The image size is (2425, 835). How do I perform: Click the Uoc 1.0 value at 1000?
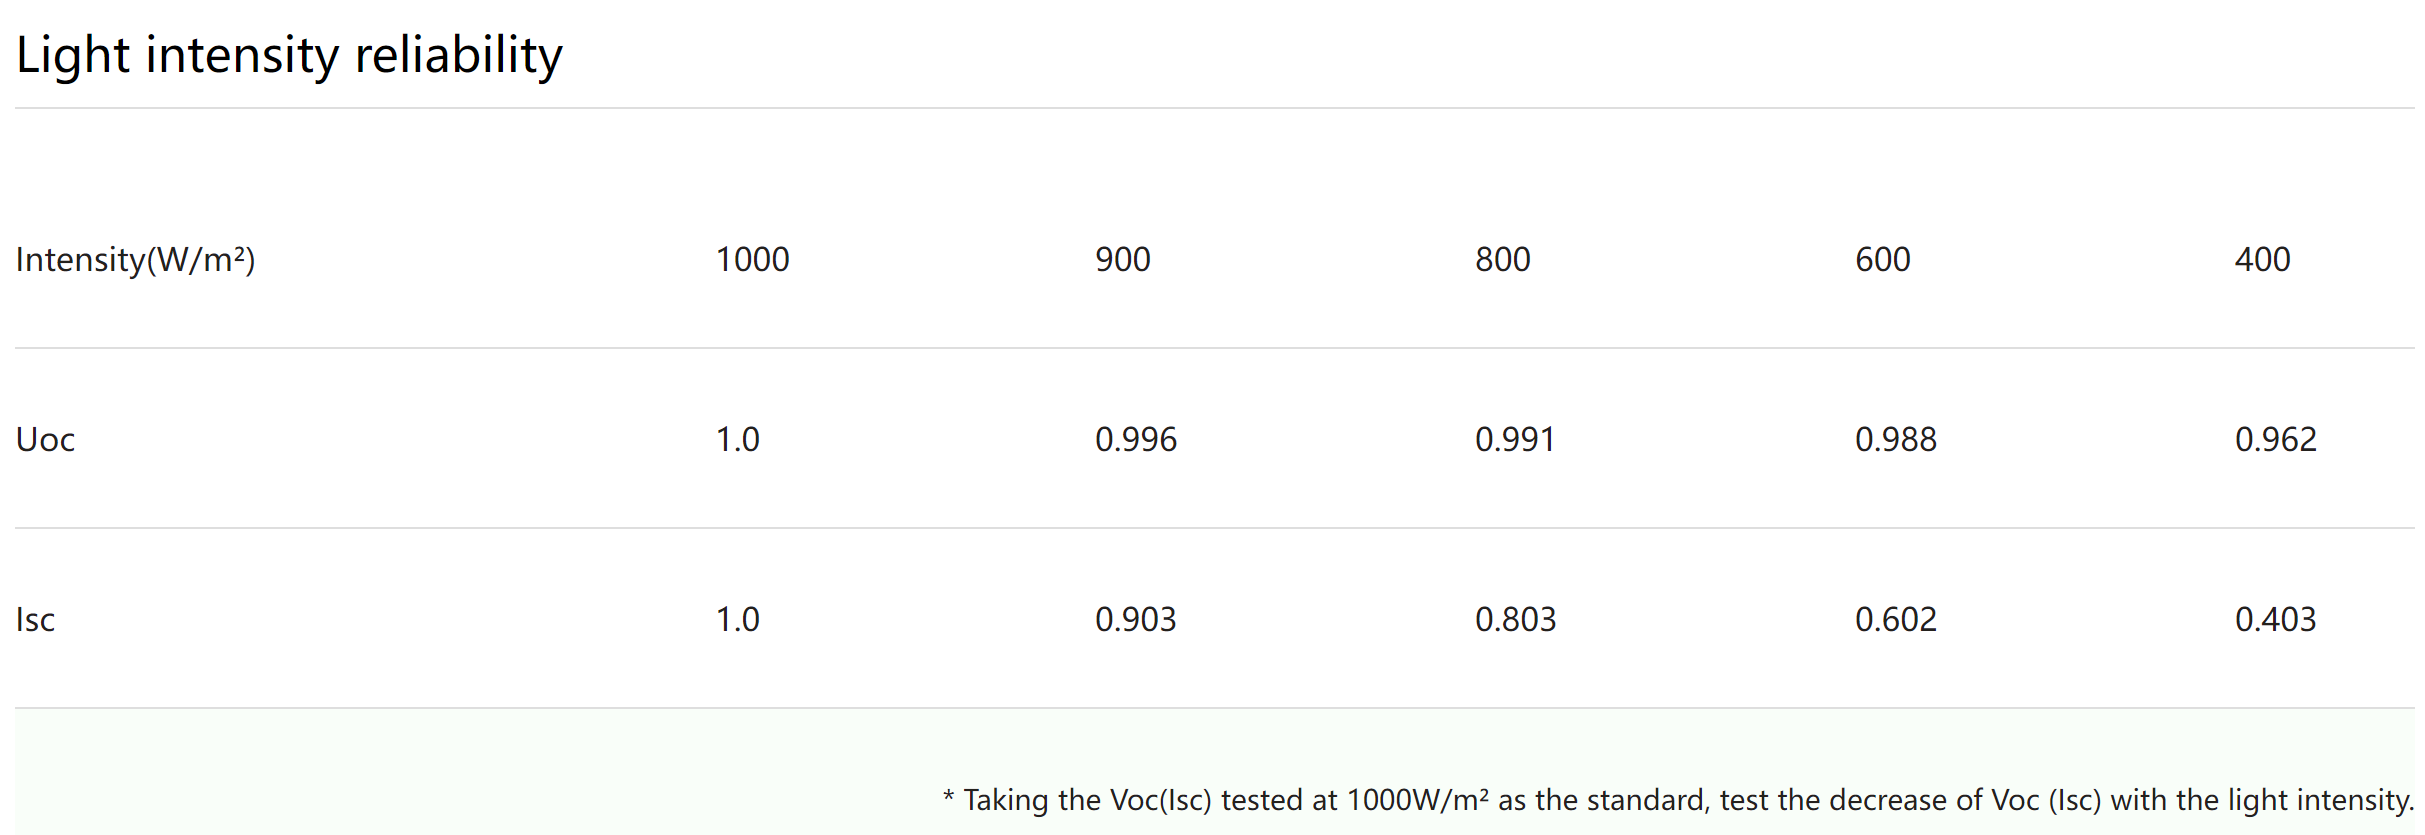(x=738, y=440)
